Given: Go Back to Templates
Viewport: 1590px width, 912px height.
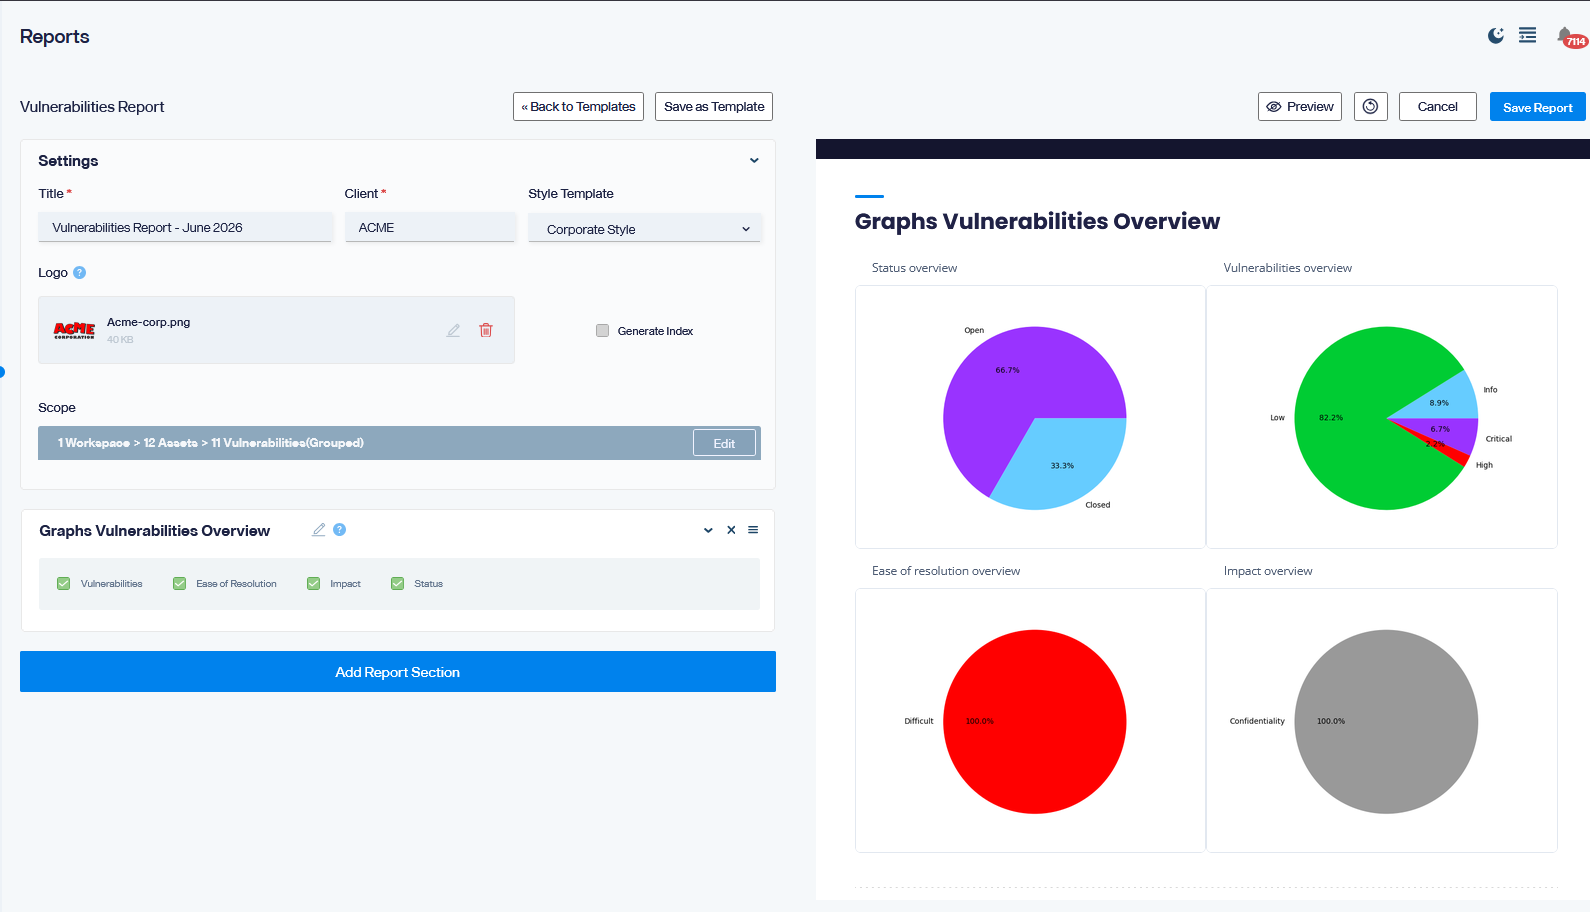Looking at the screenshot, I should [x=578, y=107].
